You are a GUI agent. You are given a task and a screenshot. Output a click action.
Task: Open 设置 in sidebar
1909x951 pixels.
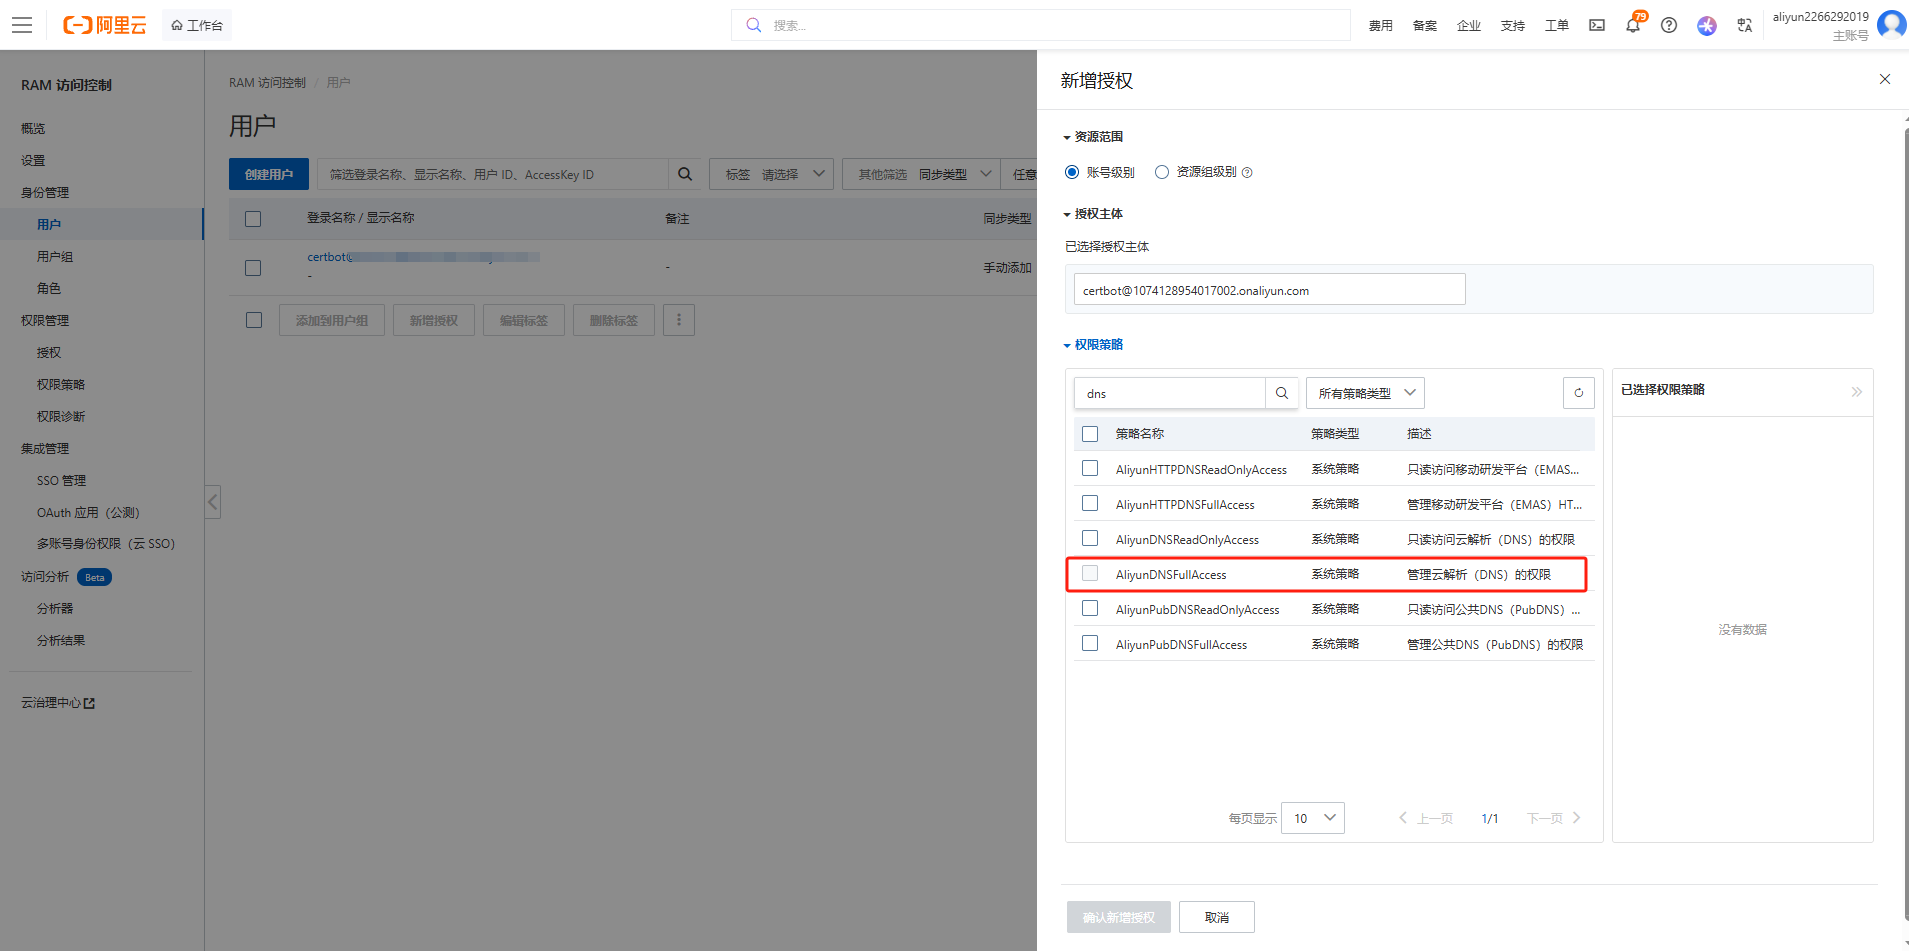click(x=33, y=161)
